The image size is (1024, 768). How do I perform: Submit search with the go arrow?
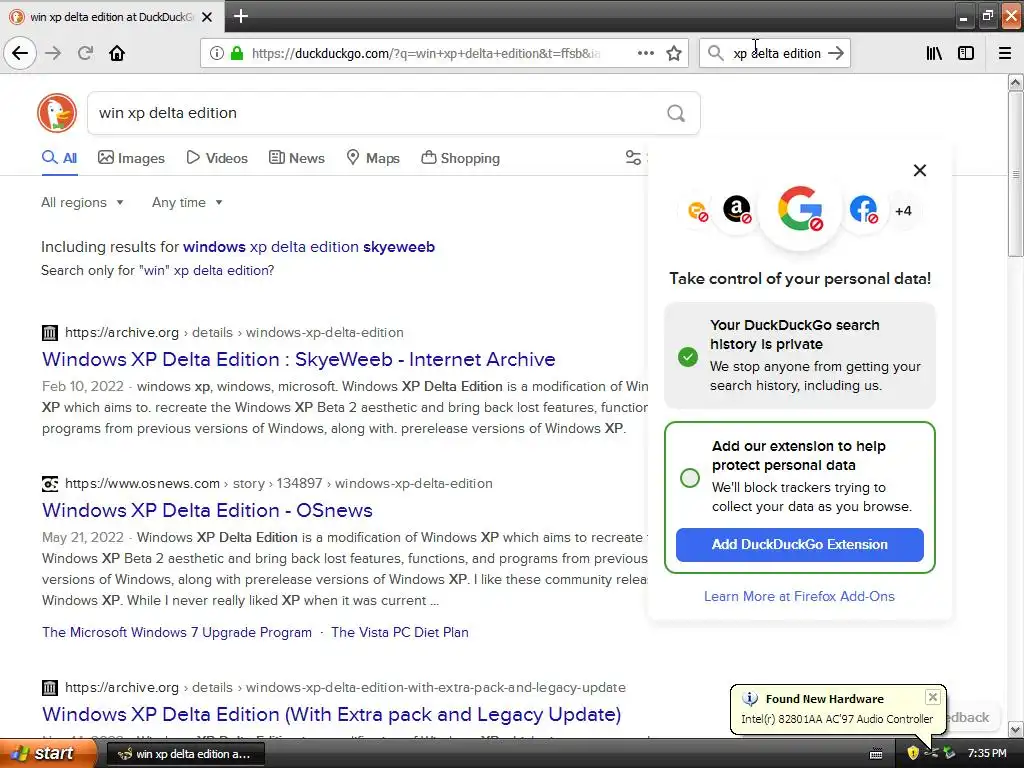point(836,53)
